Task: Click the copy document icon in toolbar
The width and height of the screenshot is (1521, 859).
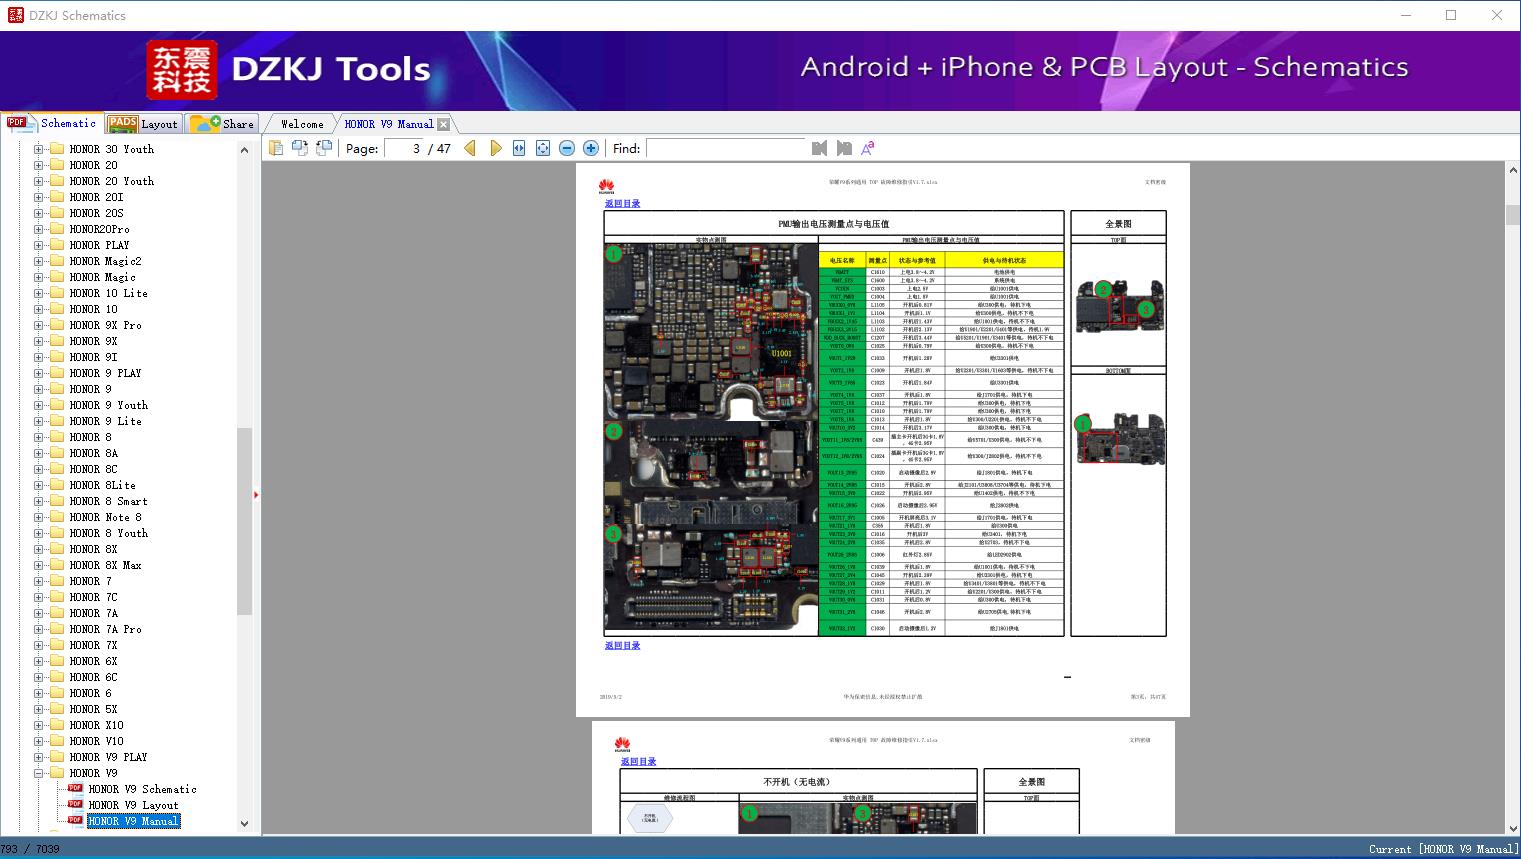Action: (x=275, y=148)
